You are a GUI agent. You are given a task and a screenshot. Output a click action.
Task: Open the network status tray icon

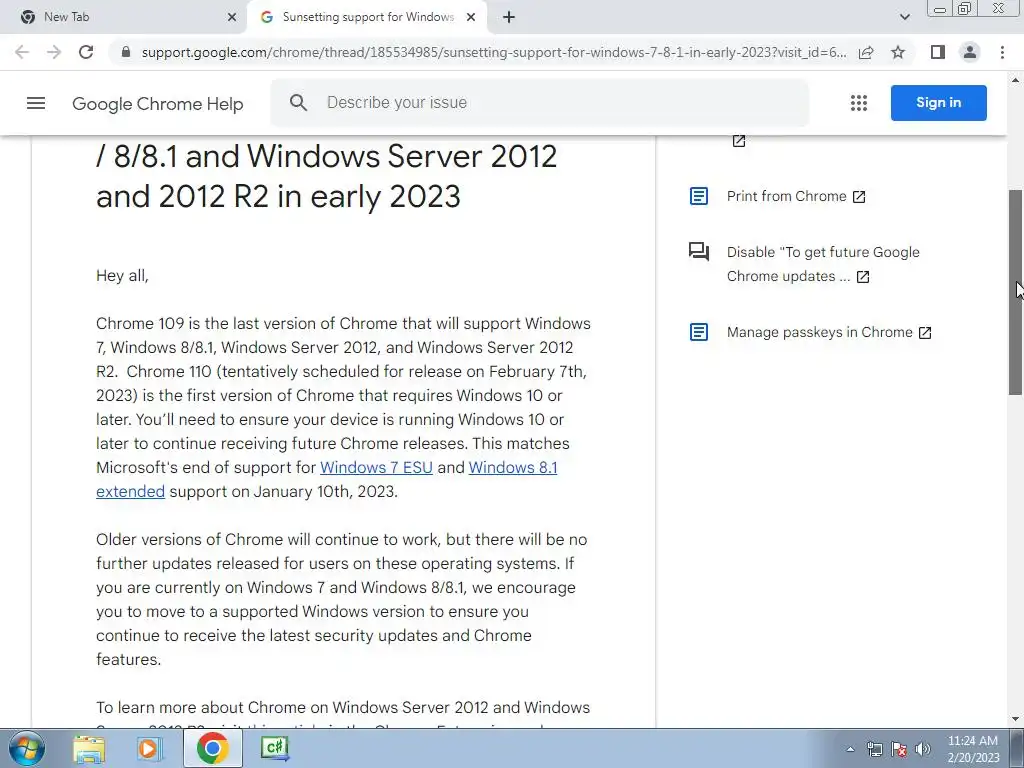pyautogui.click(x=874, y=750)
